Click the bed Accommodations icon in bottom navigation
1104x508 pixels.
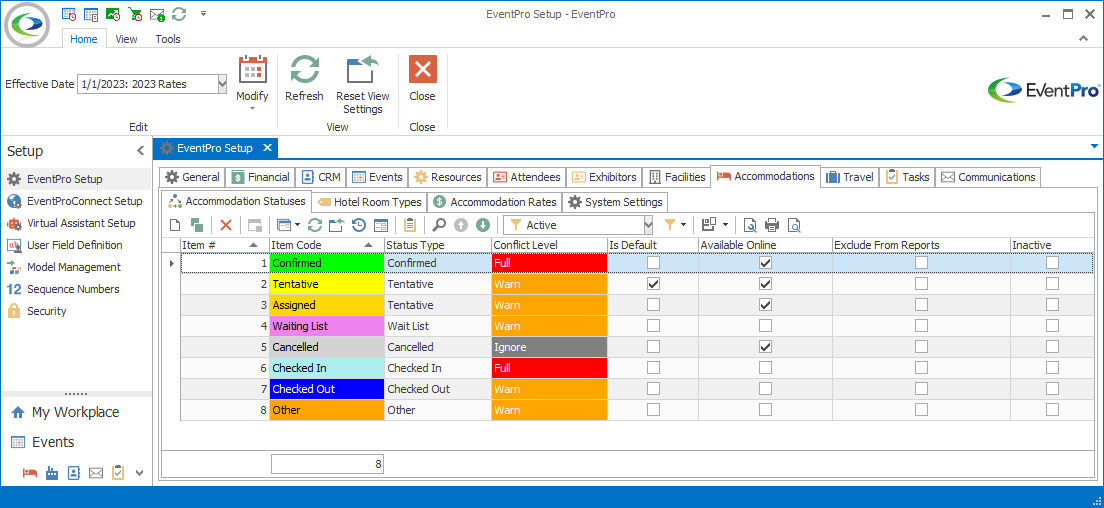tap(30, 473)
